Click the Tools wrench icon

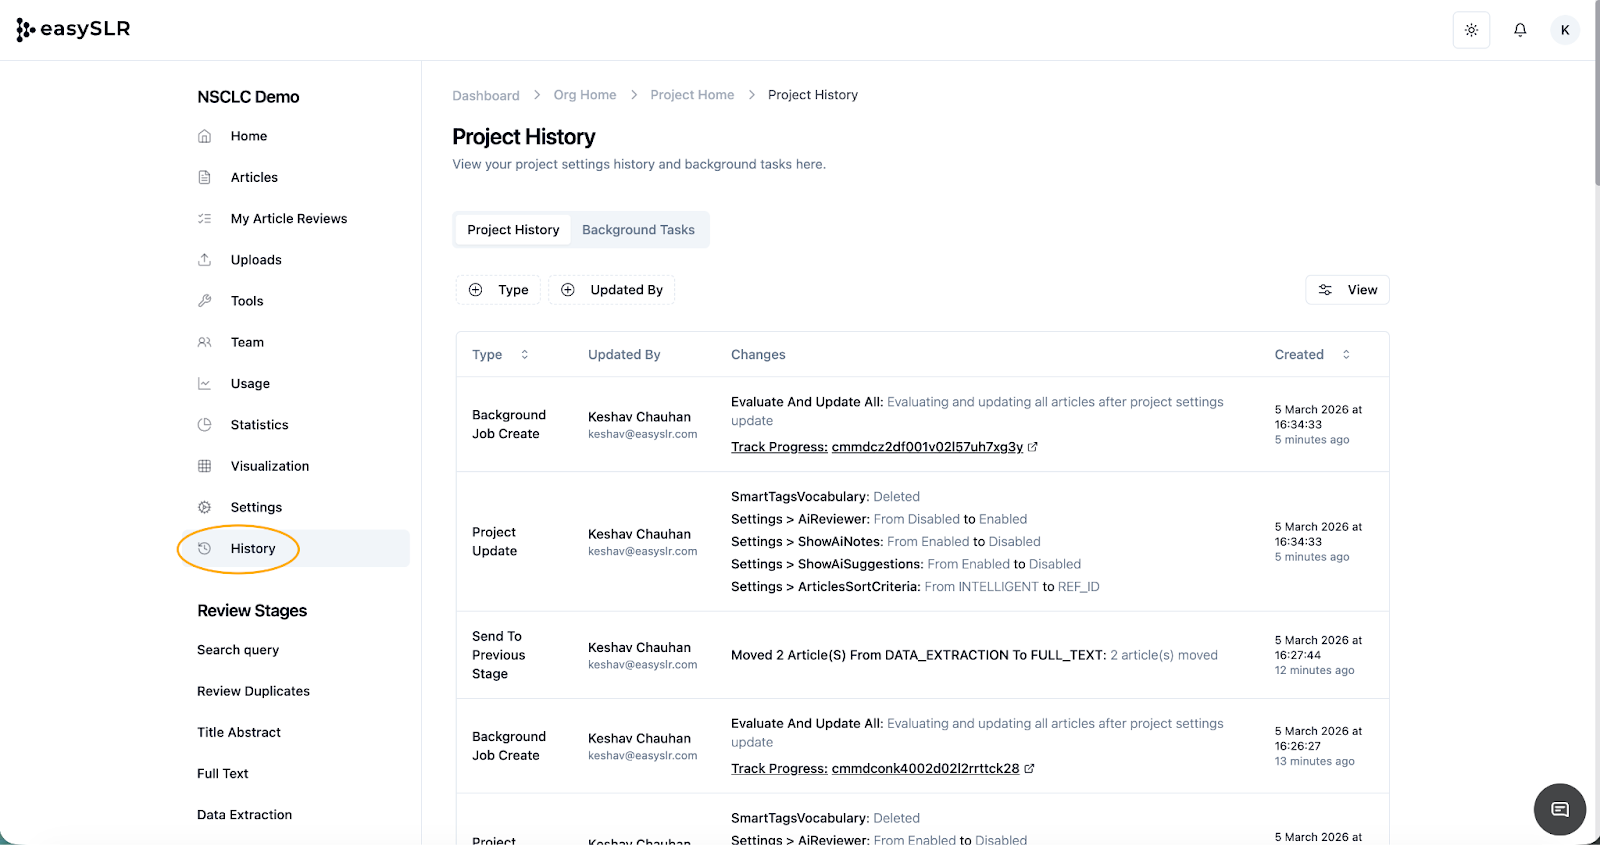coord(205,301)
